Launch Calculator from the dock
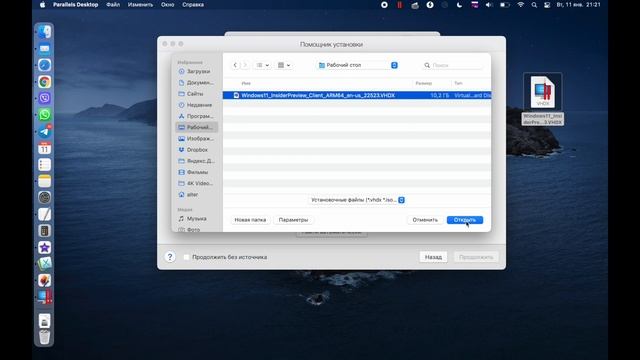The image size is (640, 360). tap(44, 231)
